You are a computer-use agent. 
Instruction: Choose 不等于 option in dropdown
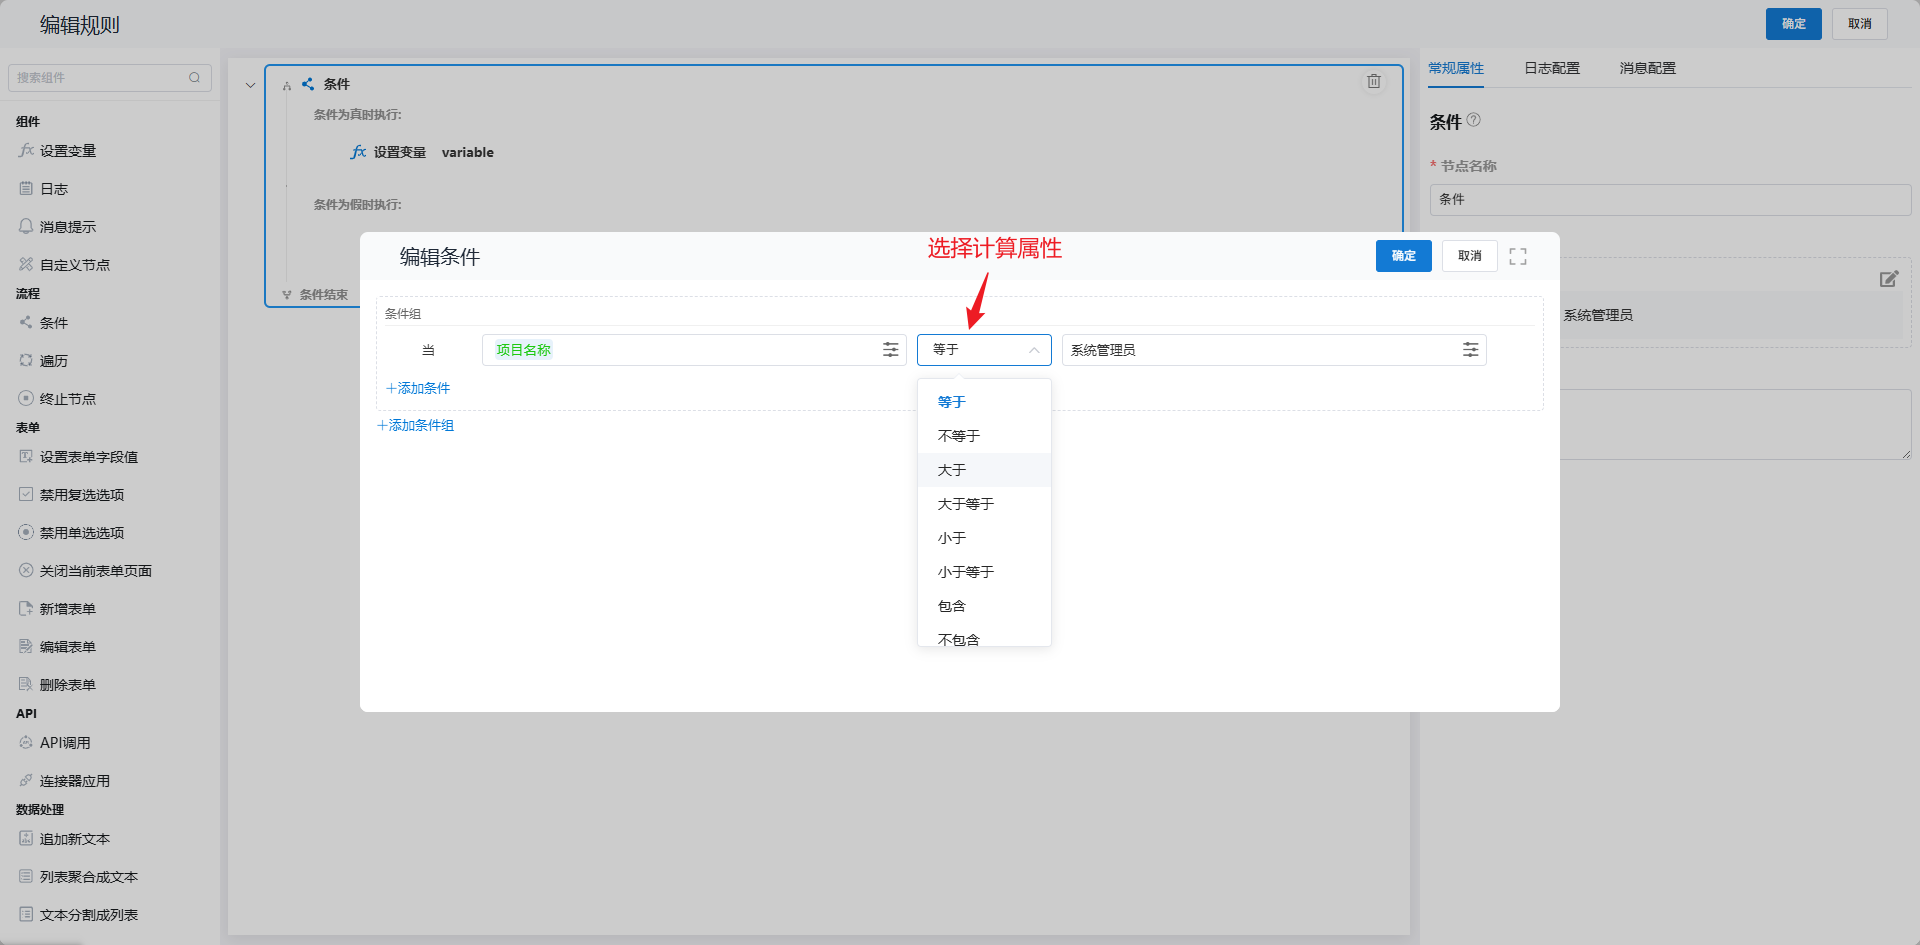pos(958,436)
